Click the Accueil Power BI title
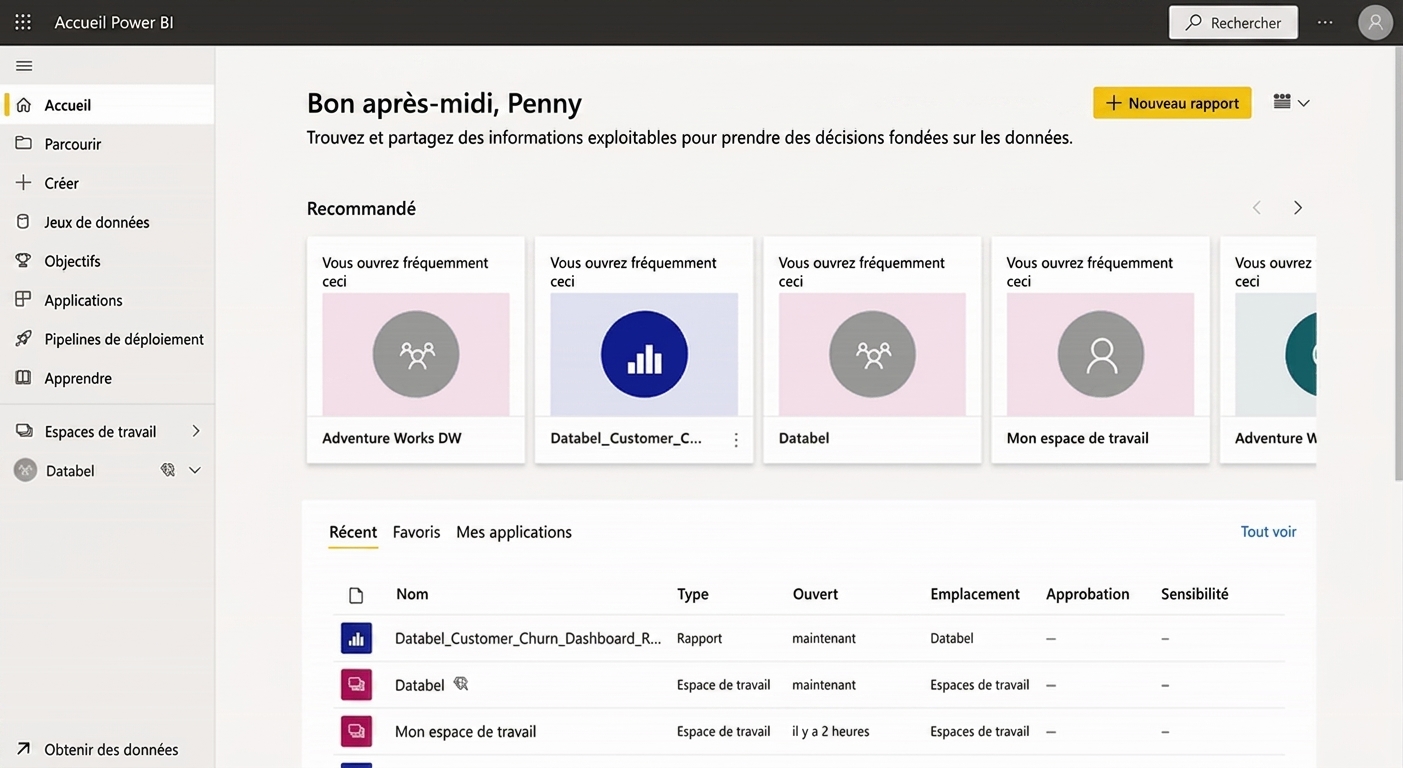This screenshot has height=768, width=1403. pyautogui.click(x=114, y=22)
